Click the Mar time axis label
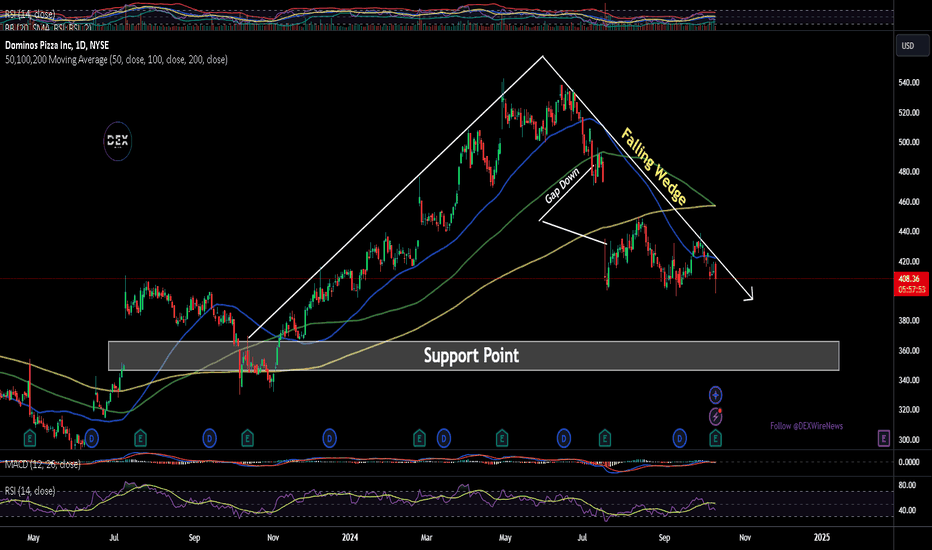This screenshot has width=932, height=550. pos(426,538)
